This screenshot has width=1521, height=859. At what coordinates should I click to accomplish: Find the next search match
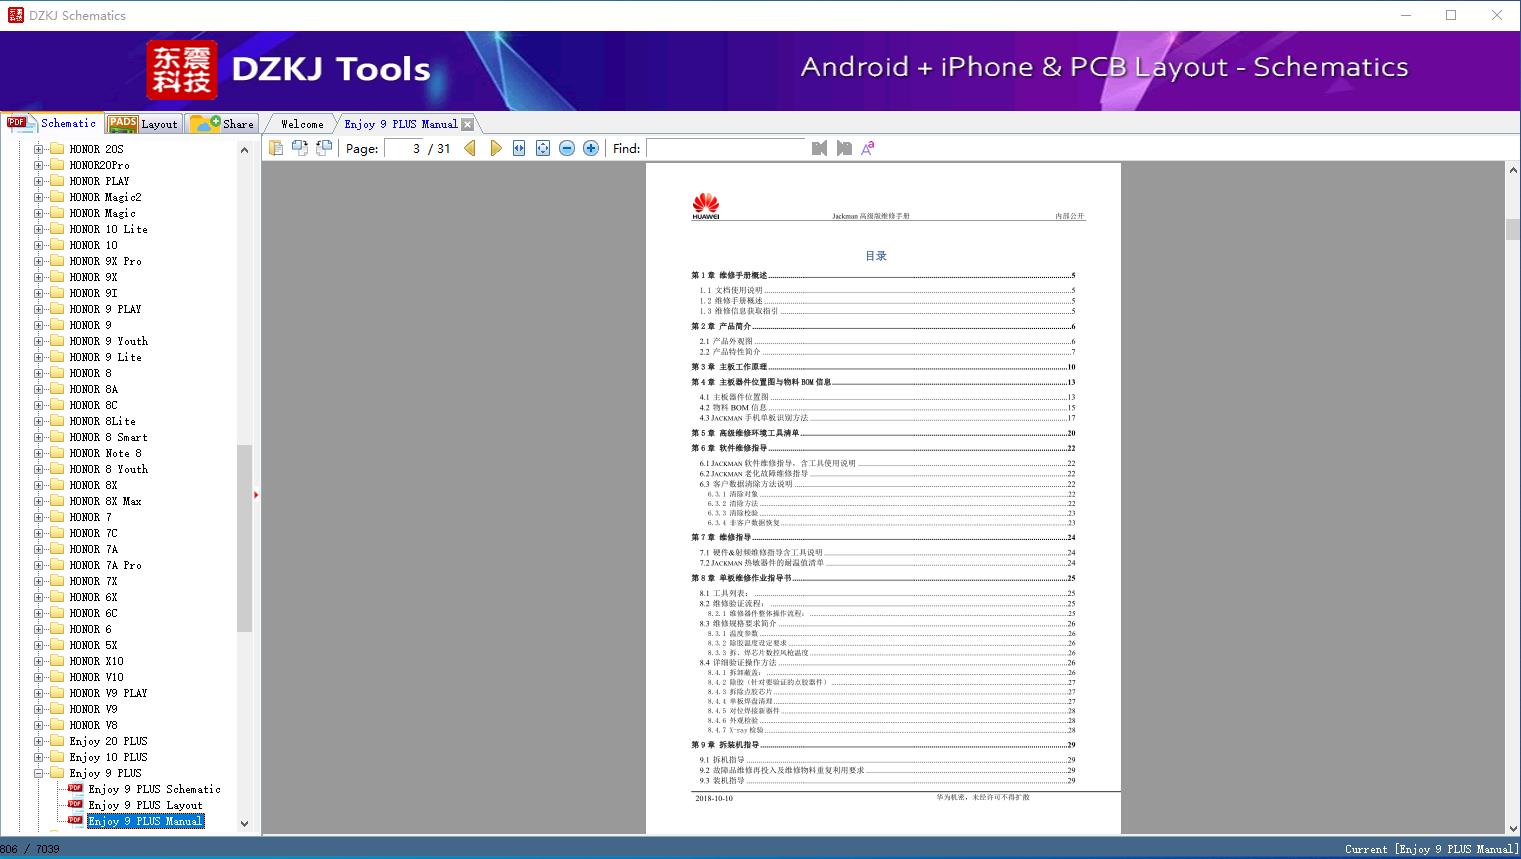tap(844, 148)
